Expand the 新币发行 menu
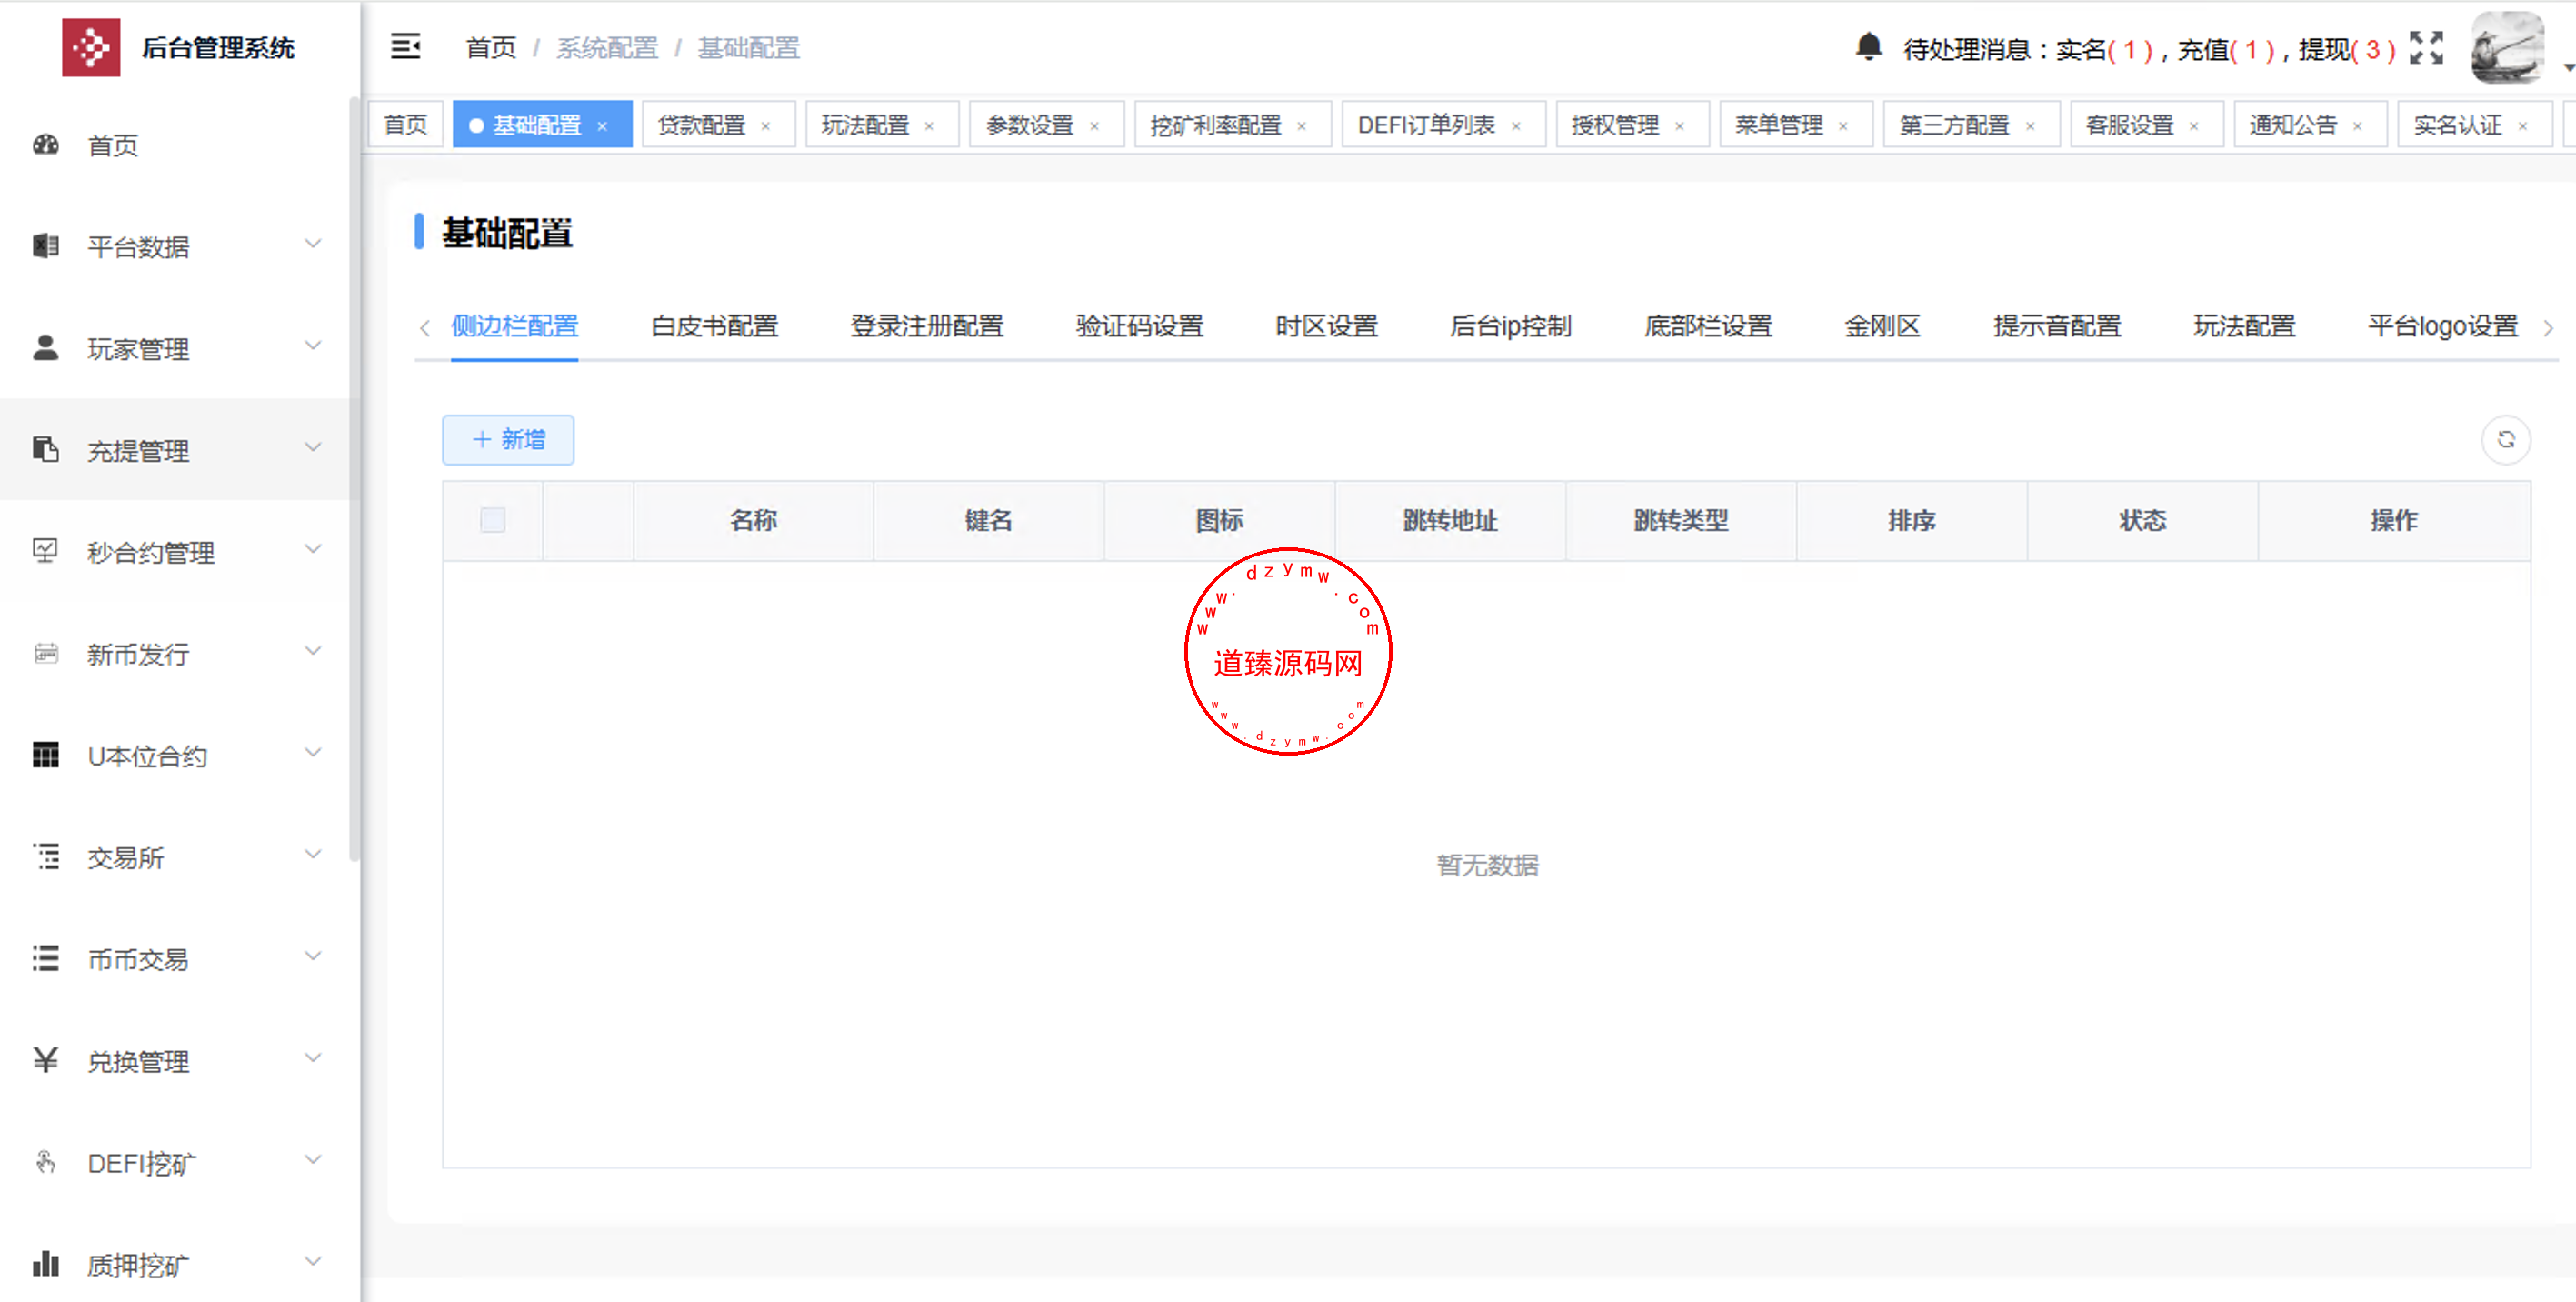 coord(313,651)
